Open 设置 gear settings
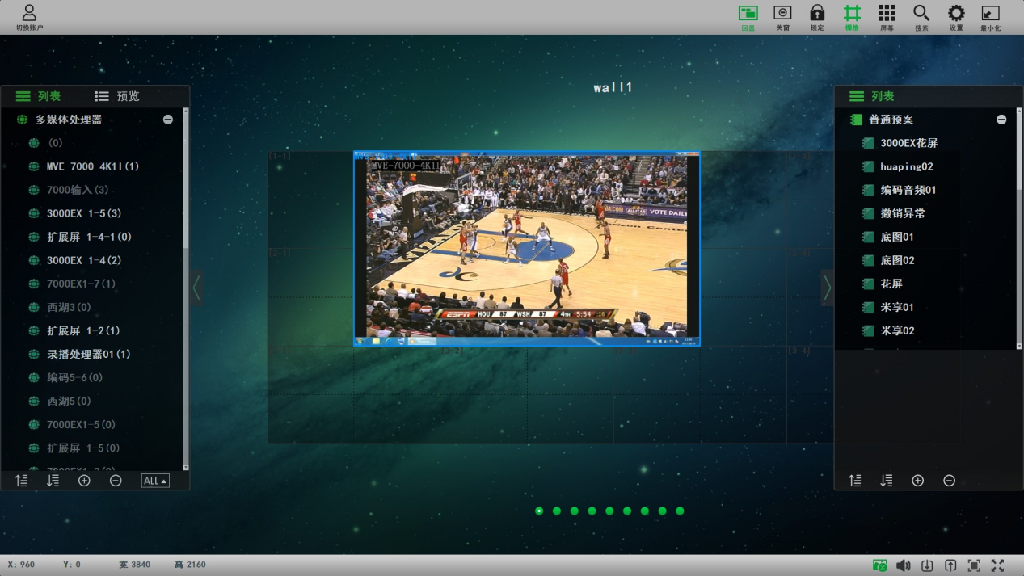 coord(956,18)
